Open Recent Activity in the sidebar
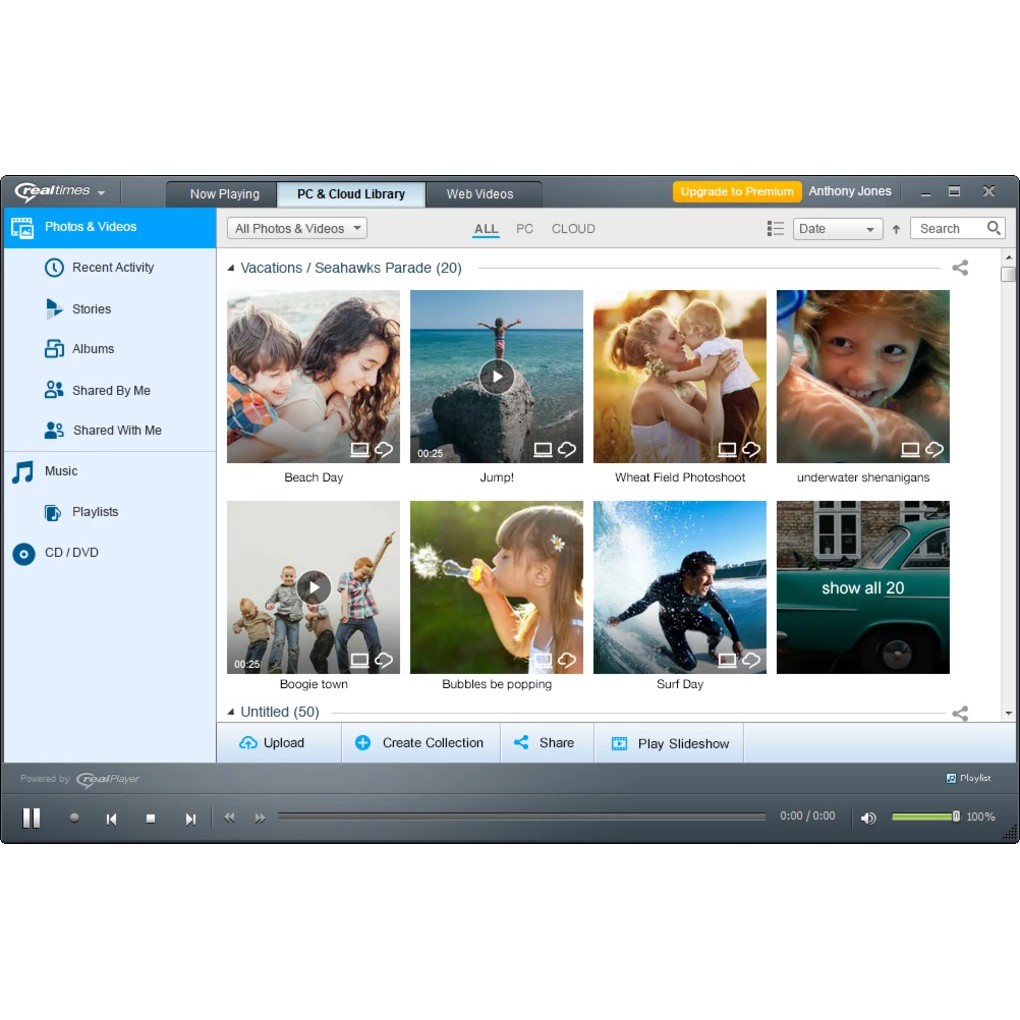Screen dimensions: 1020x1020 point(112,268)
